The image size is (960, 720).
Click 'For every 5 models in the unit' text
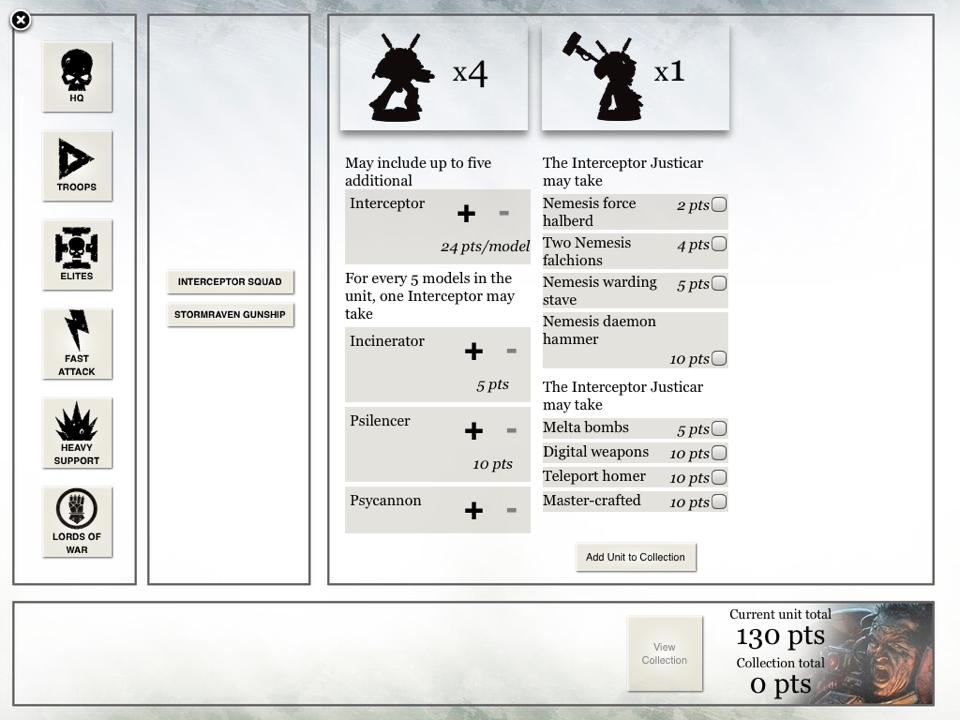430,296
